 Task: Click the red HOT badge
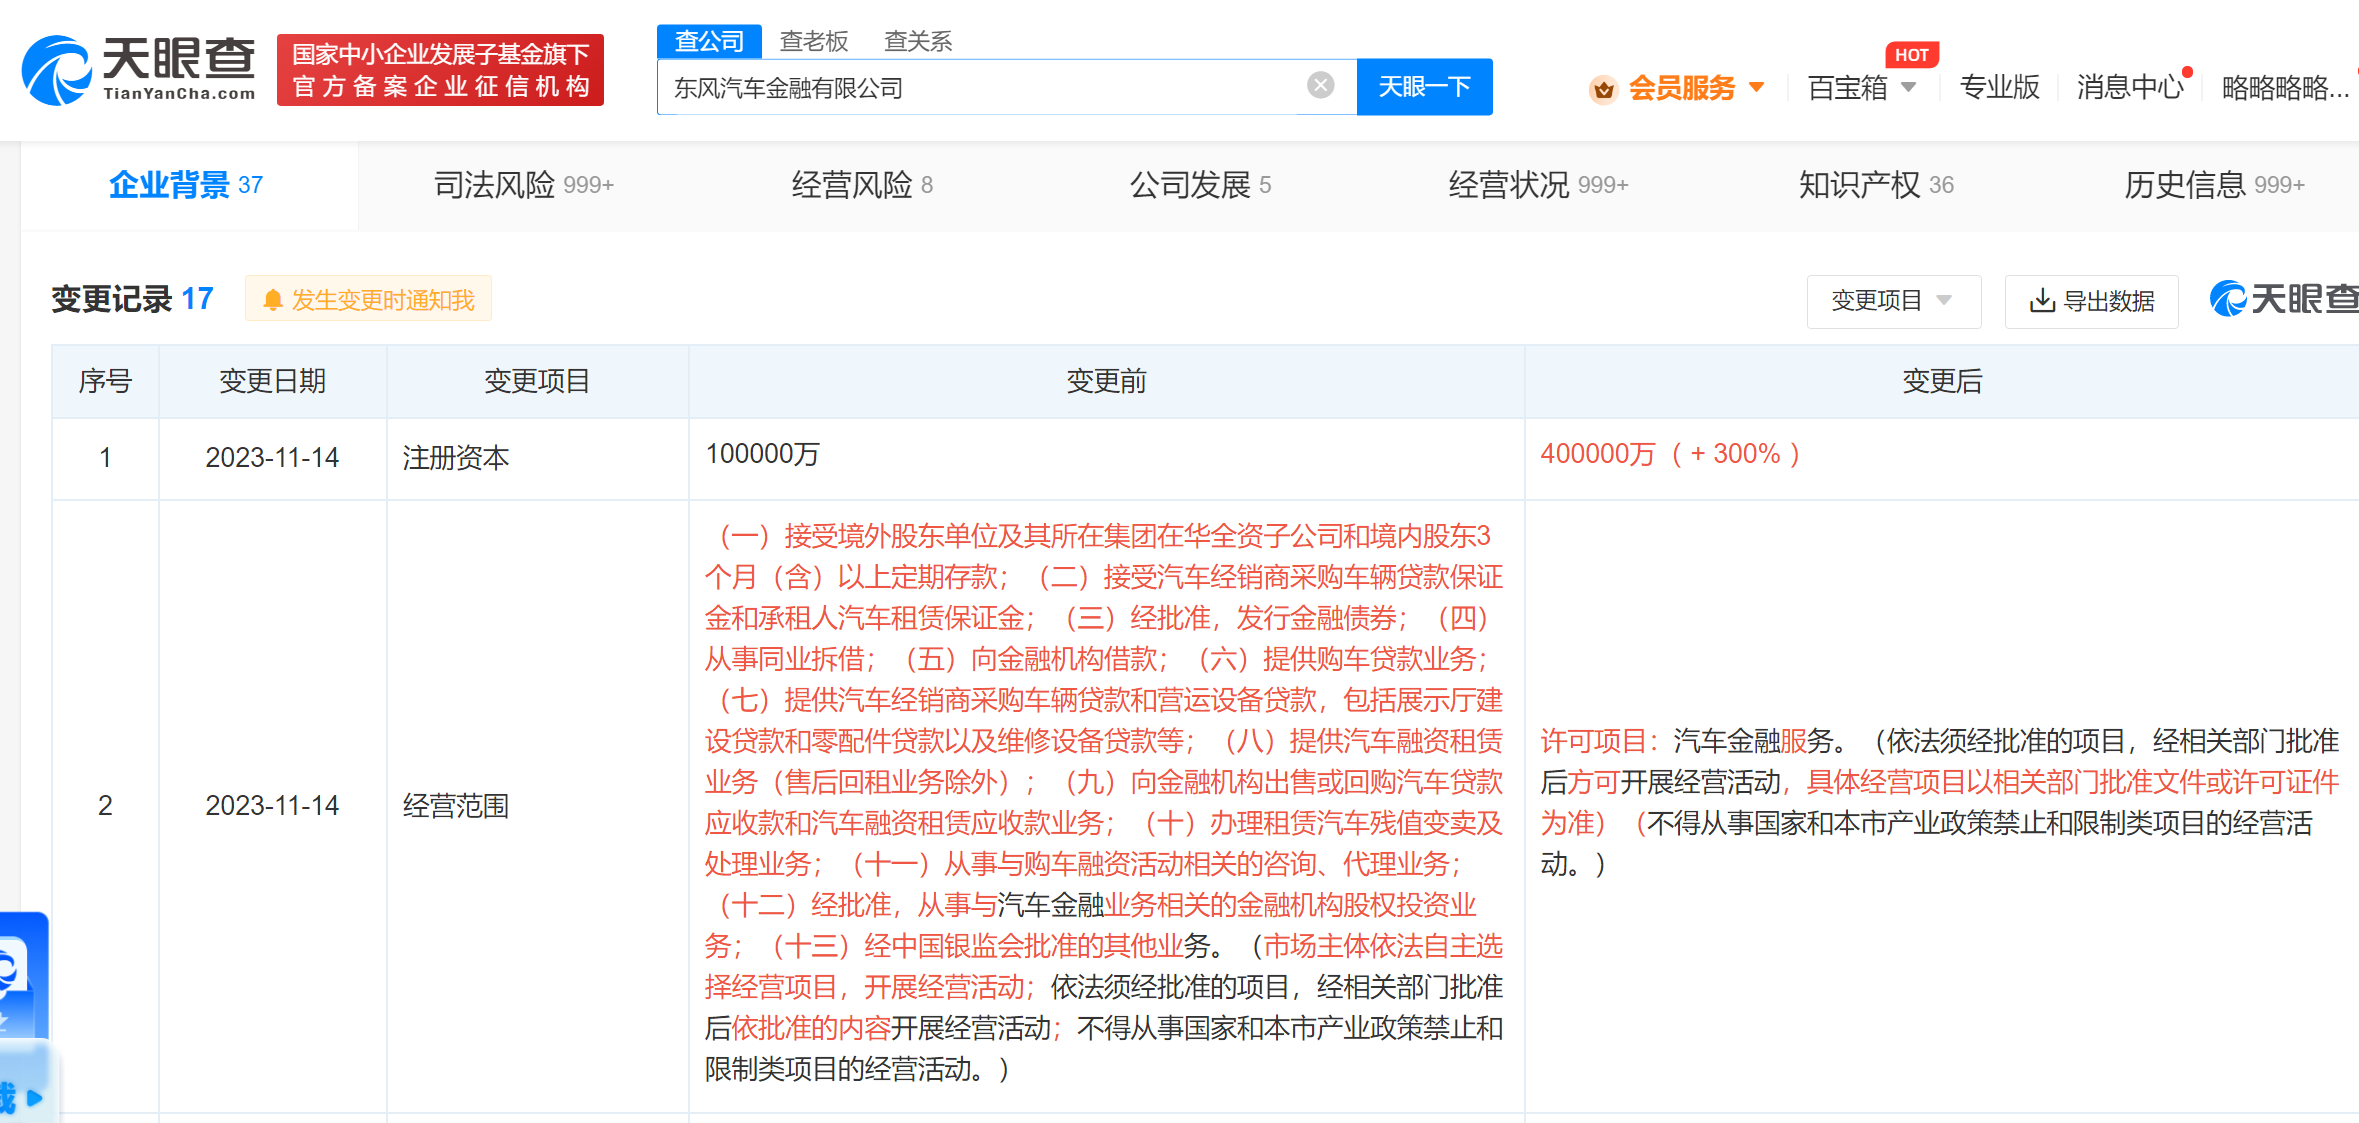1911,55
